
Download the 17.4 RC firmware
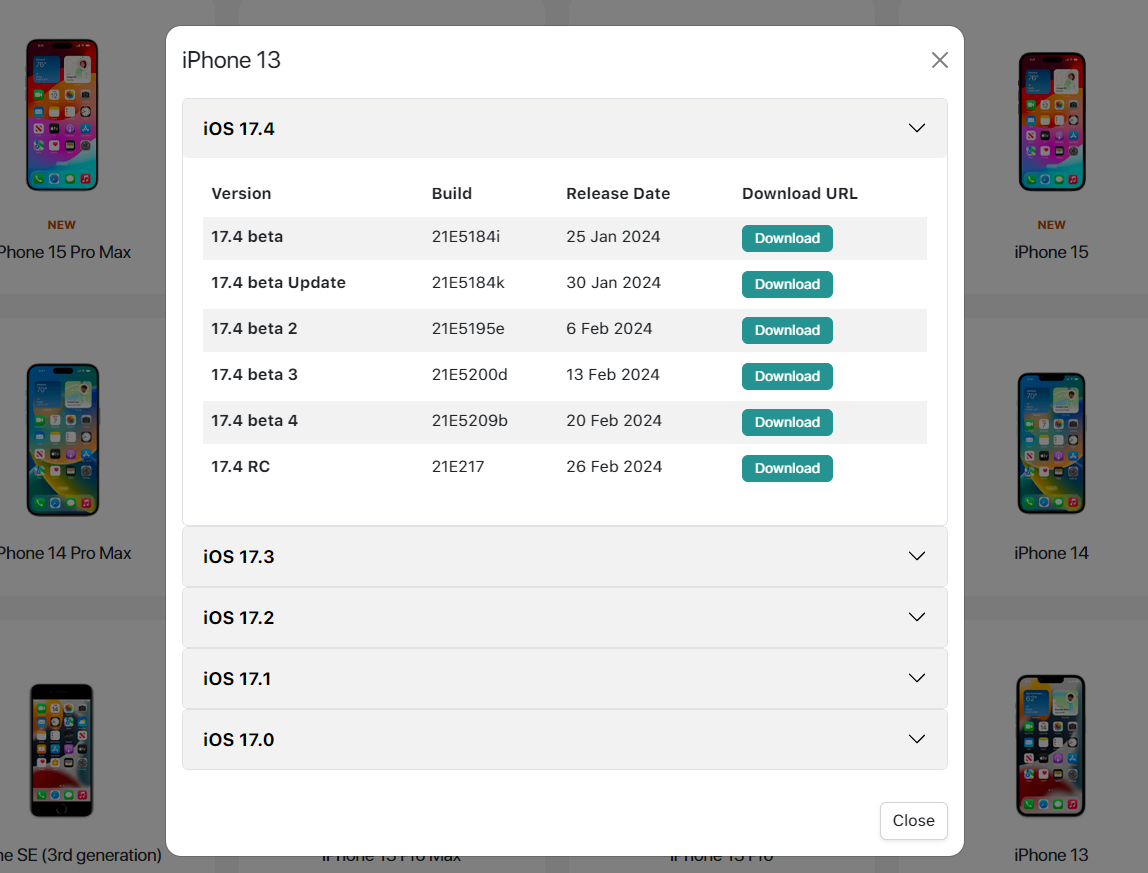tap(787, 469)
